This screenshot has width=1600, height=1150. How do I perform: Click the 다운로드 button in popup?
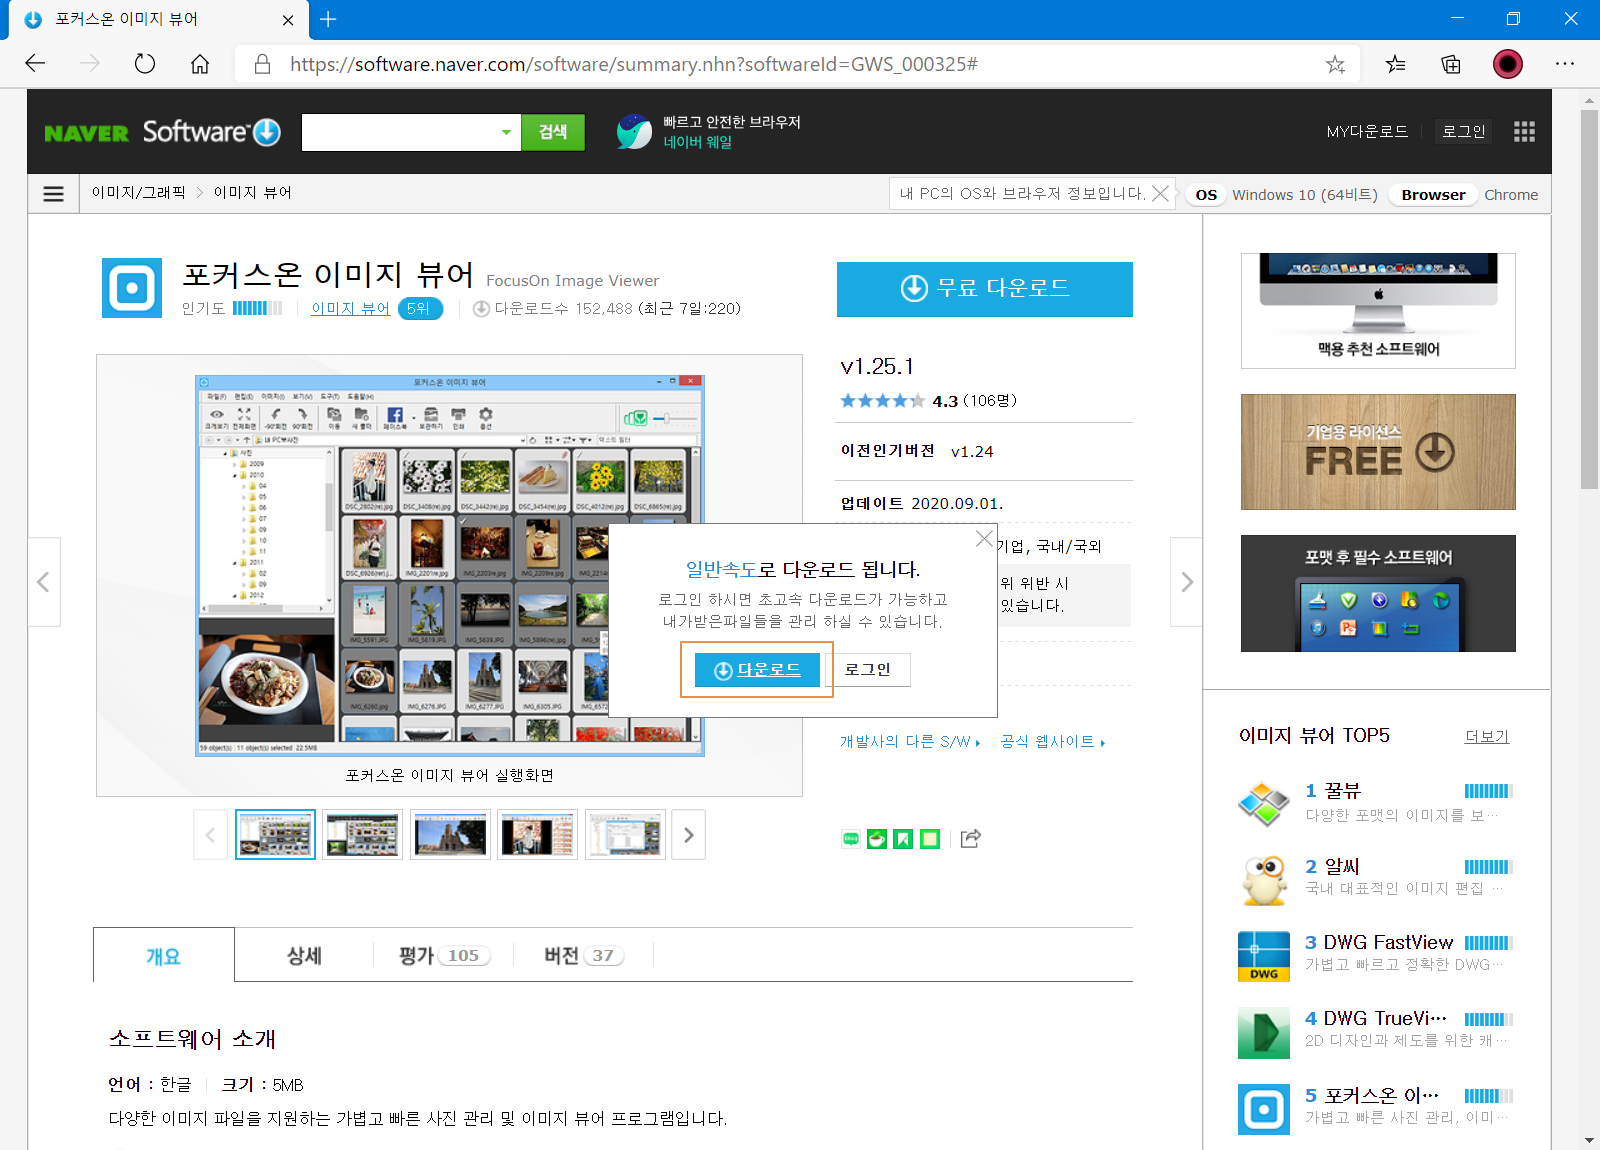[x=757, y=670]
